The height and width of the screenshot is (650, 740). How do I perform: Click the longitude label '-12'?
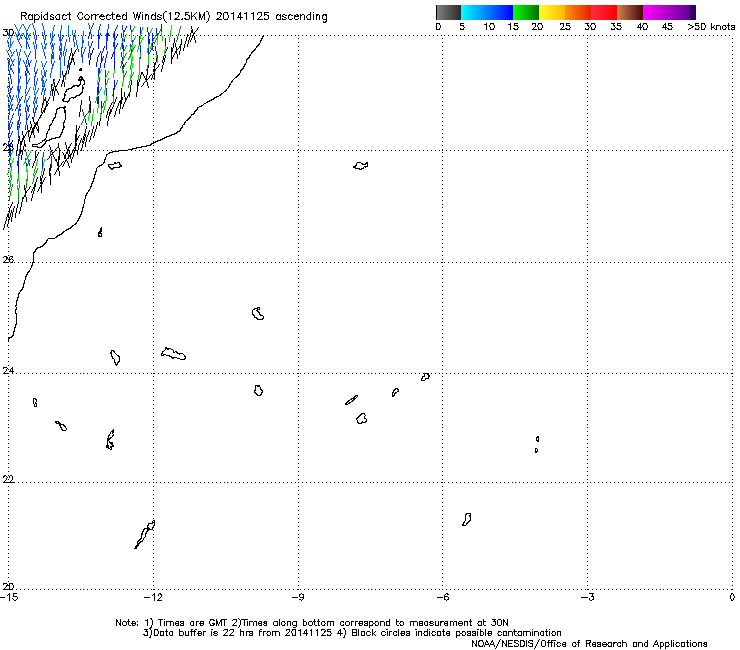tap(153, 598)
